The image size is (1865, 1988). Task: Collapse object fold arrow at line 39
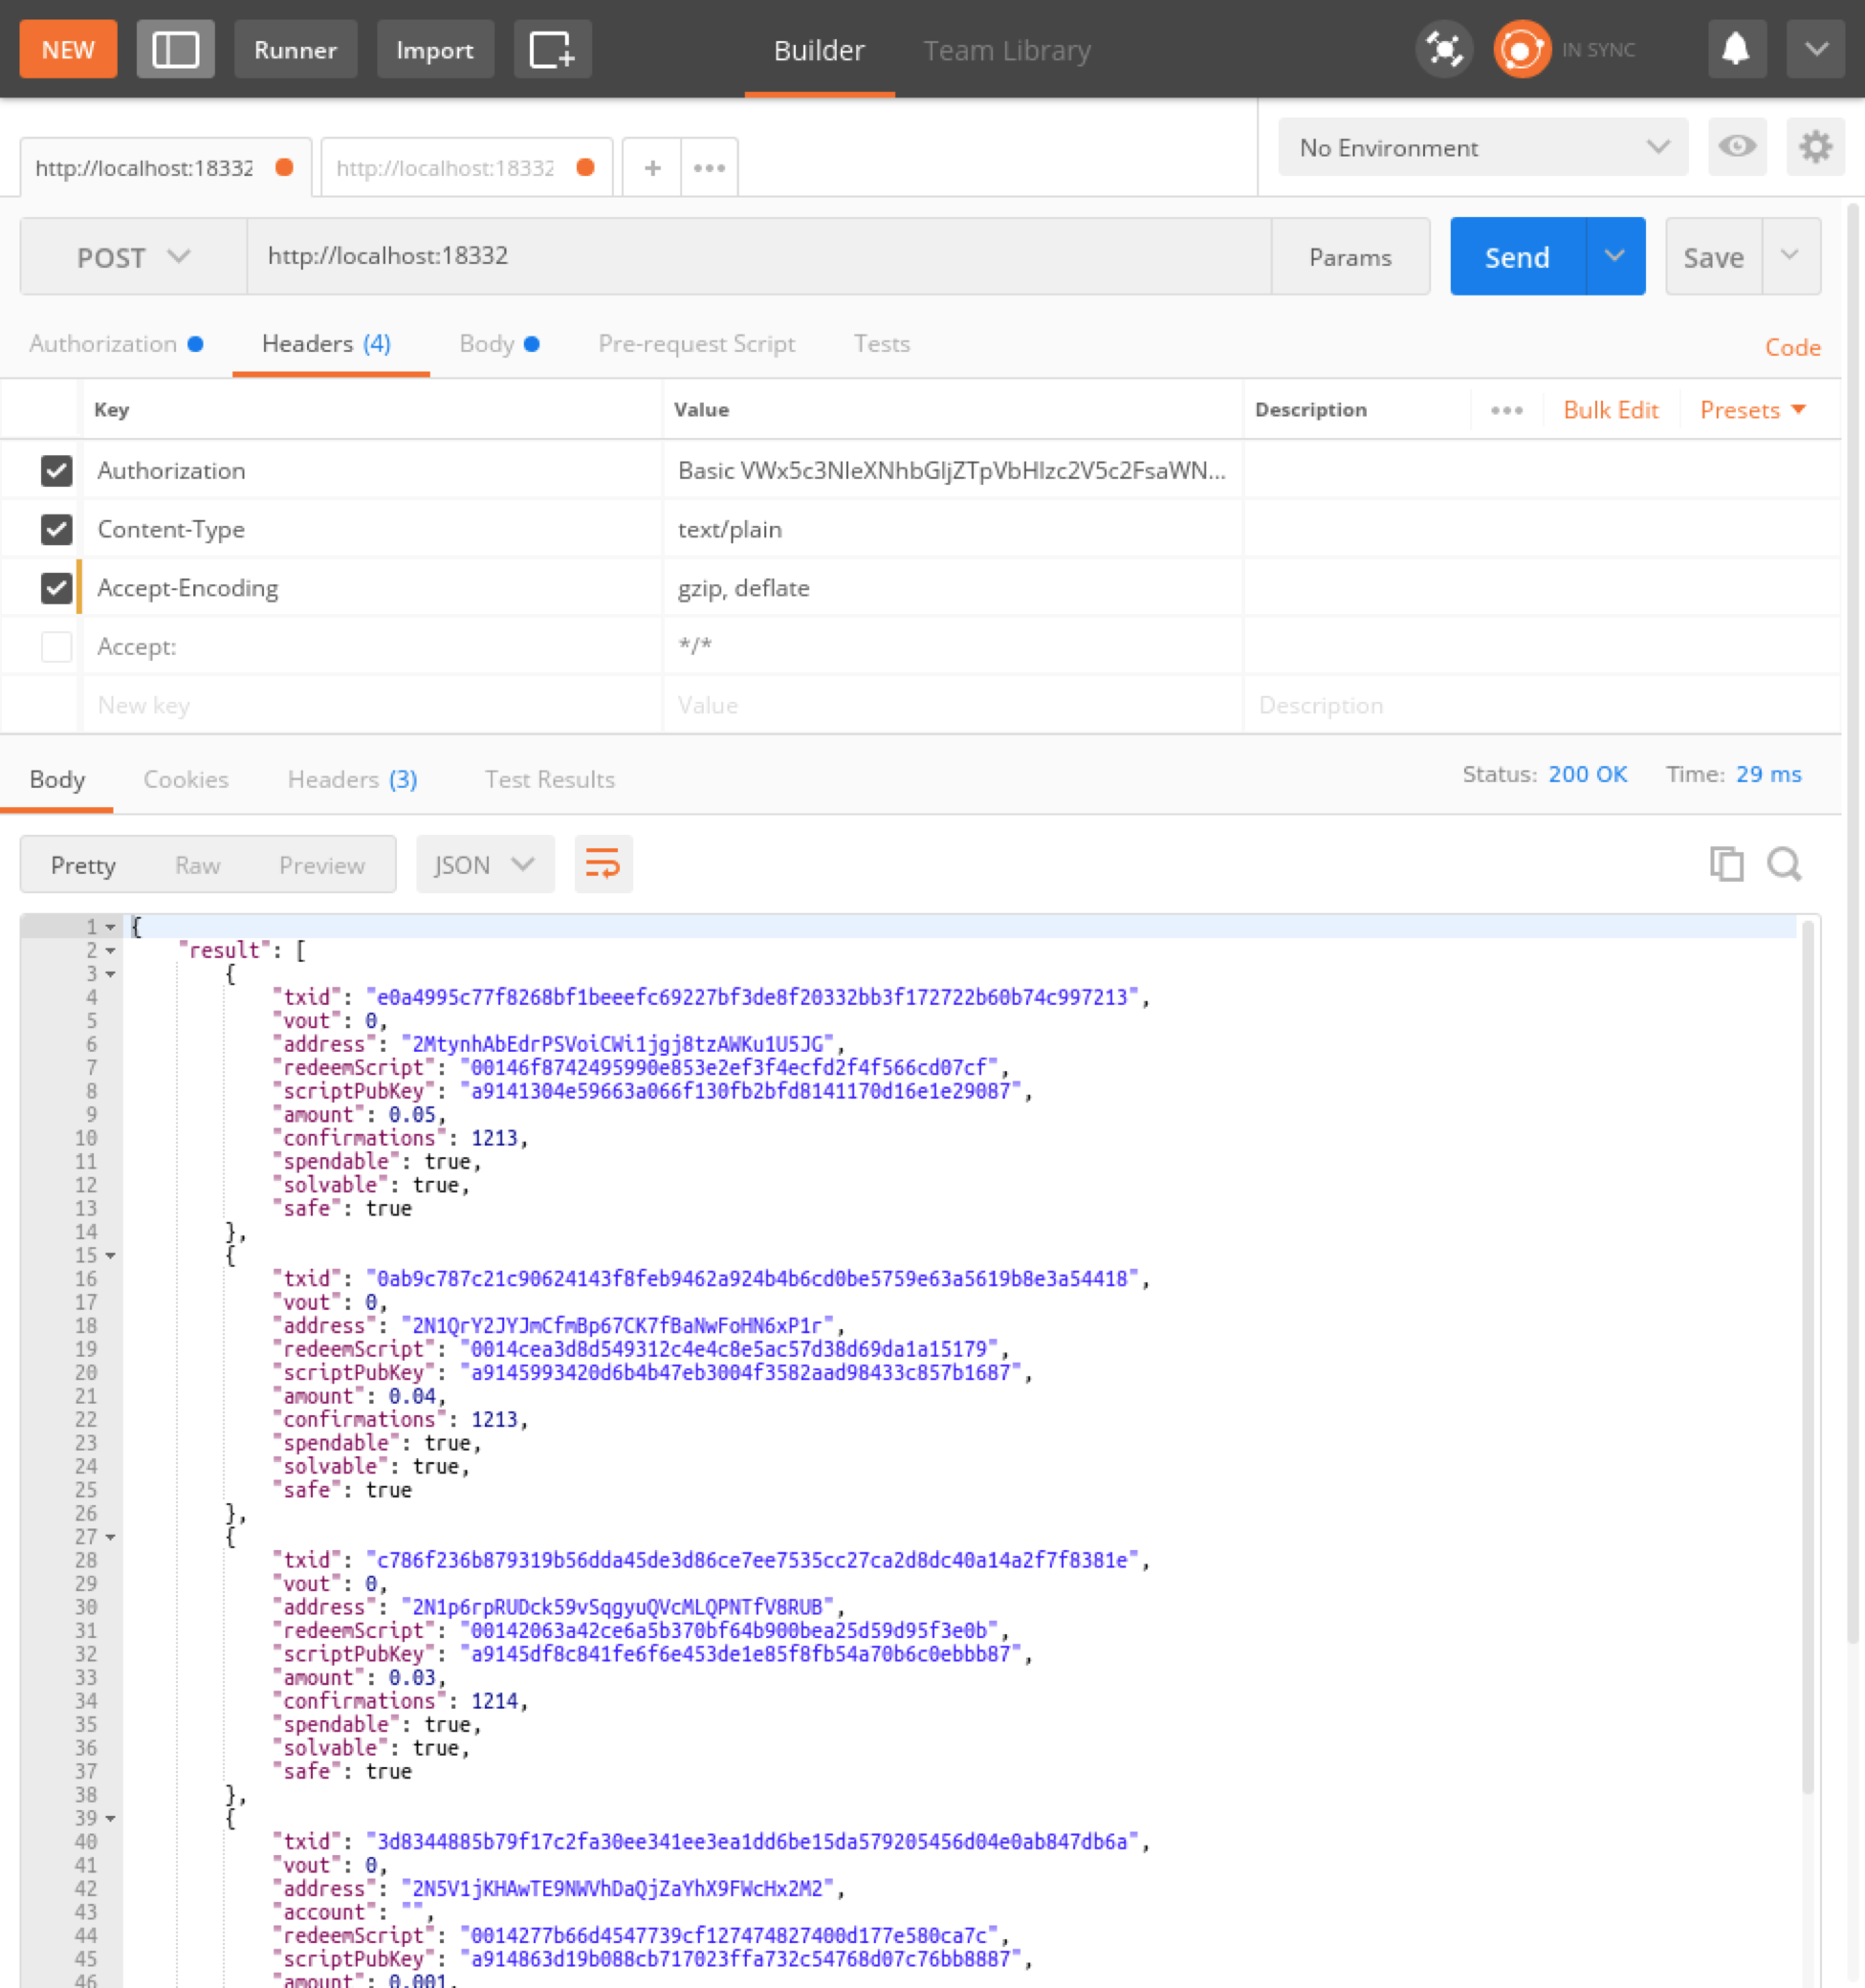point(110,1818)
